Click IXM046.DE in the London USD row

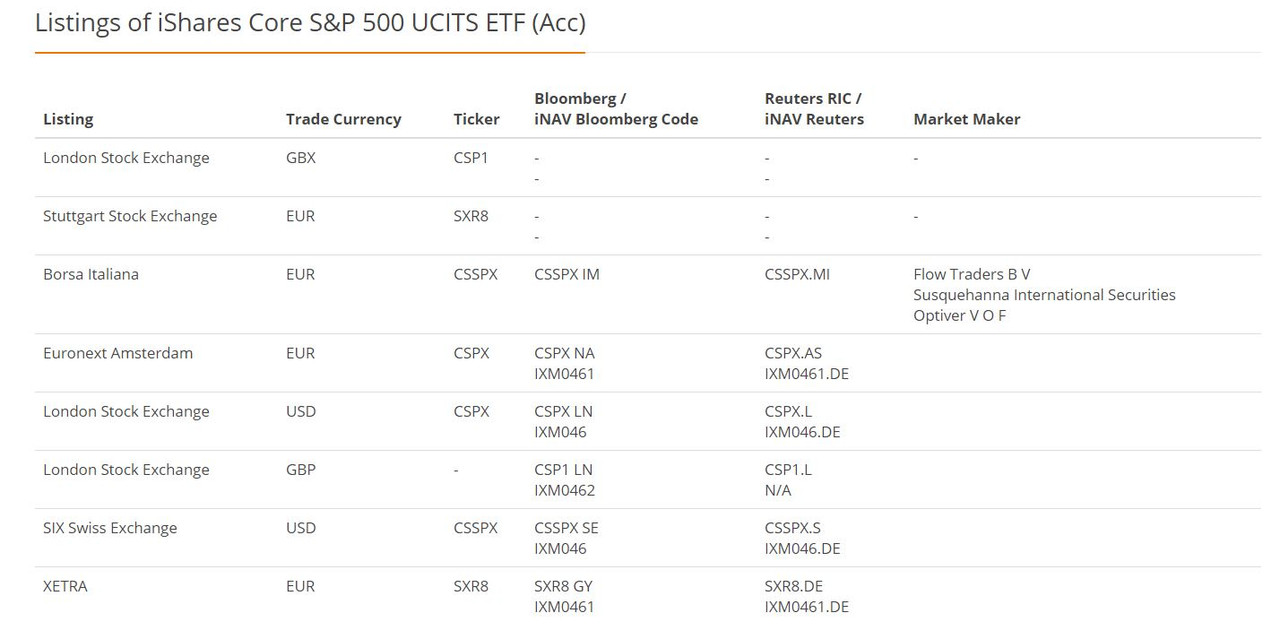tap(802, 432)
